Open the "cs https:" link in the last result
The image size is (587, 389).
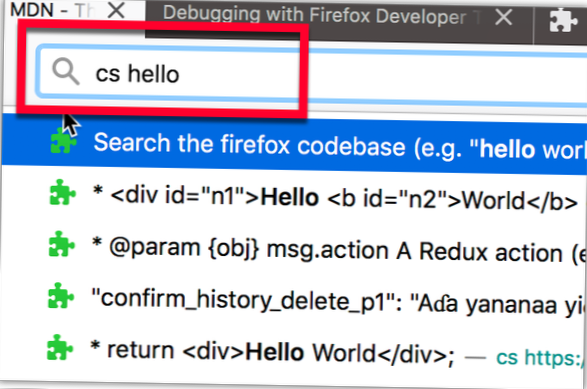539,358
